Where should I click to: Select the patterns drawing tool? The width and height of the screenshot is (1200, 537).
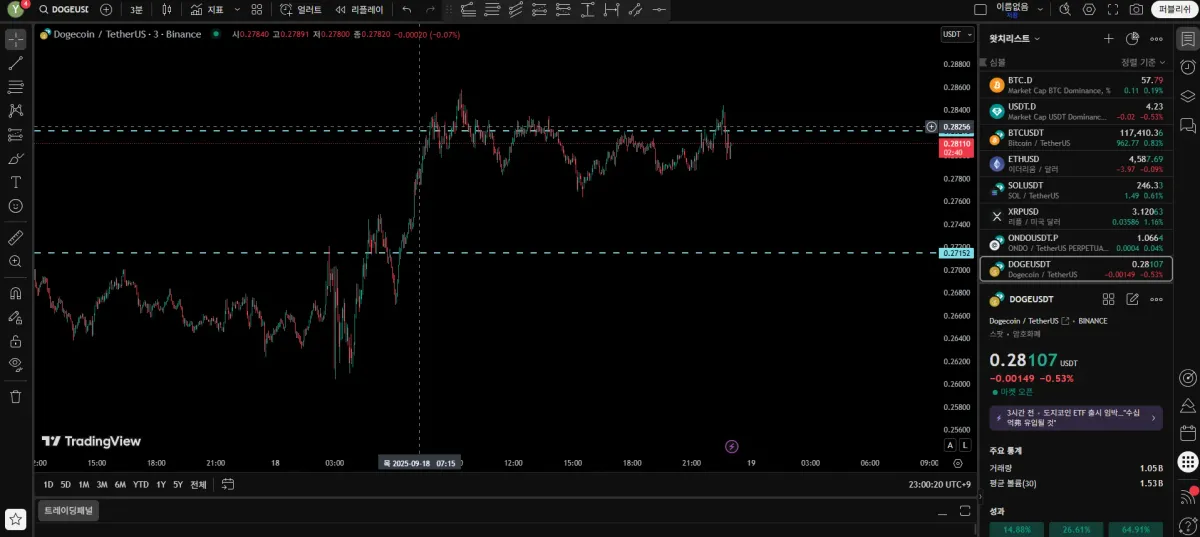pos(15,111)
